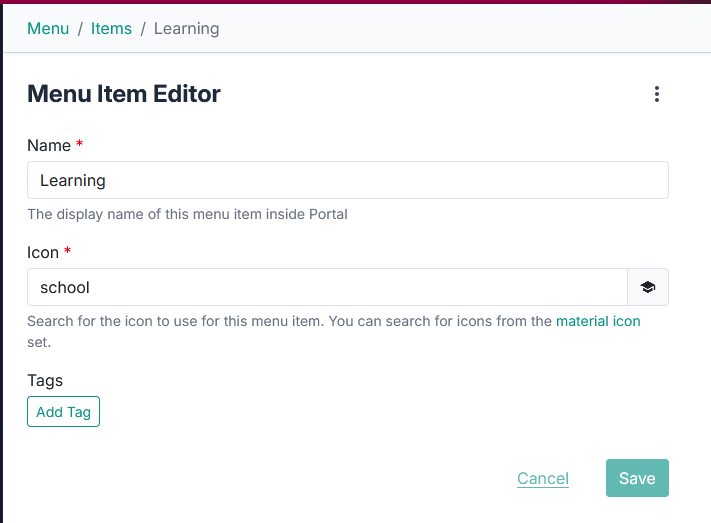Image resolution: width=711 pixels, height=523 pixels.
Task: Click the Menu Item Editor heading
Action: point(124,94)
